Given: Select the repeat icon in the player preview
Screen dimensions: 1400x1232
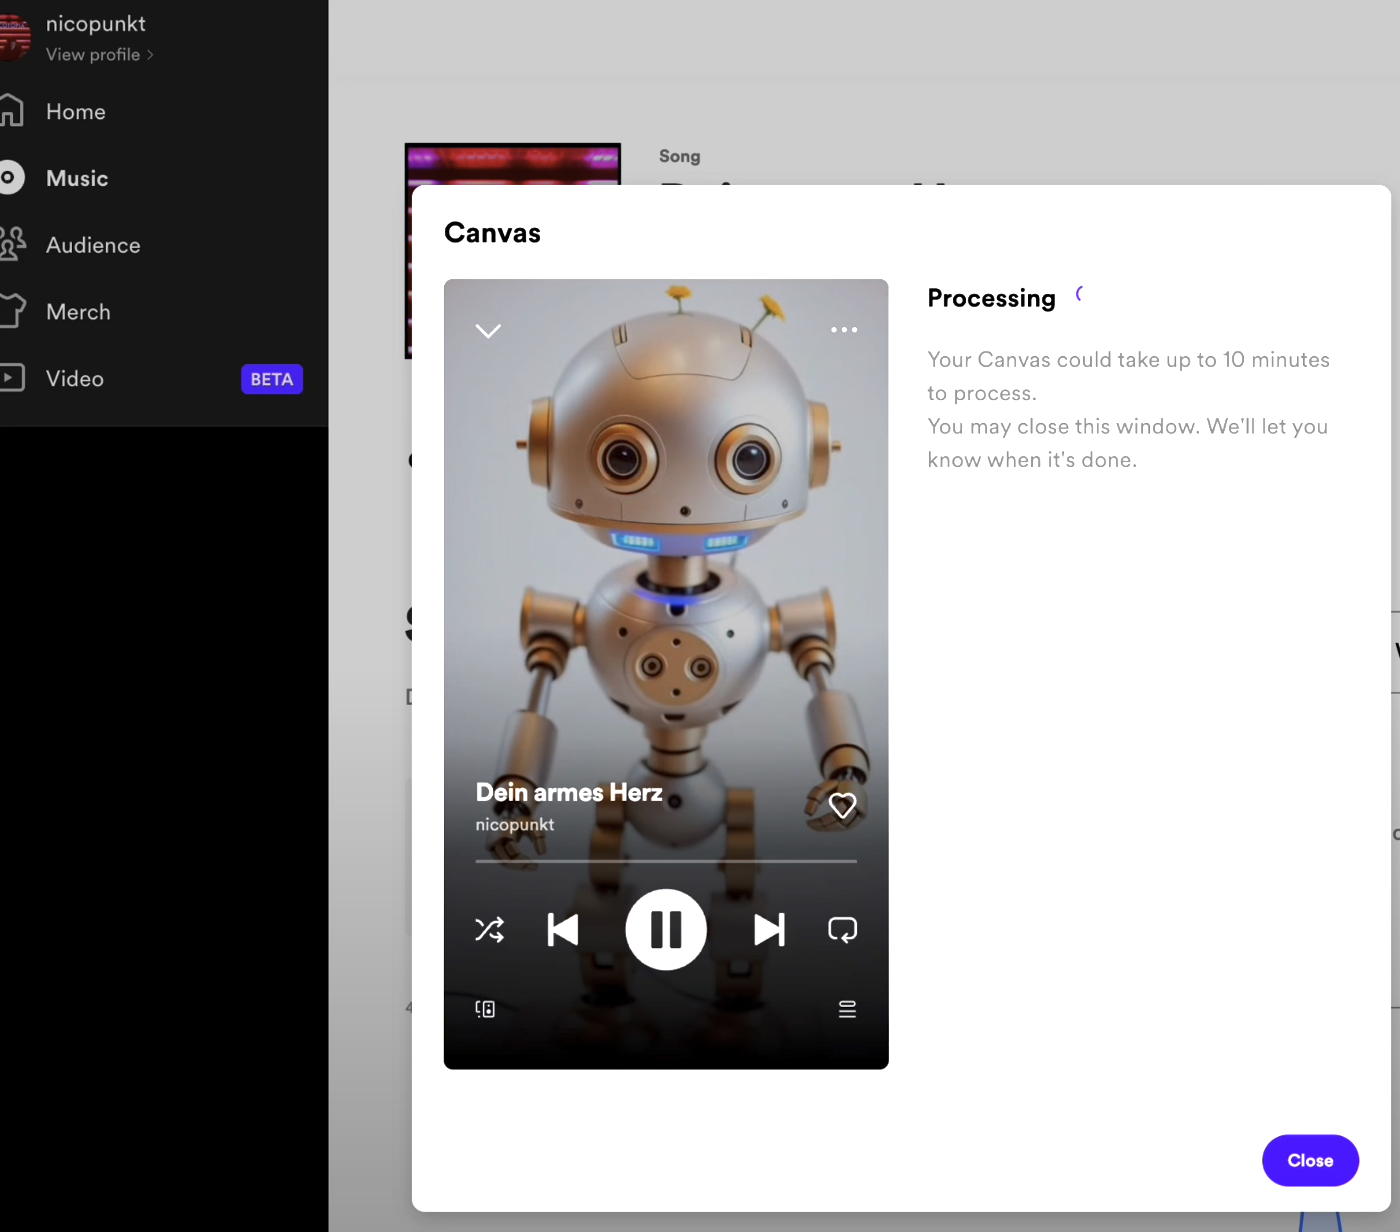Looking at the screenshot, I should click(x=842, y=929).
